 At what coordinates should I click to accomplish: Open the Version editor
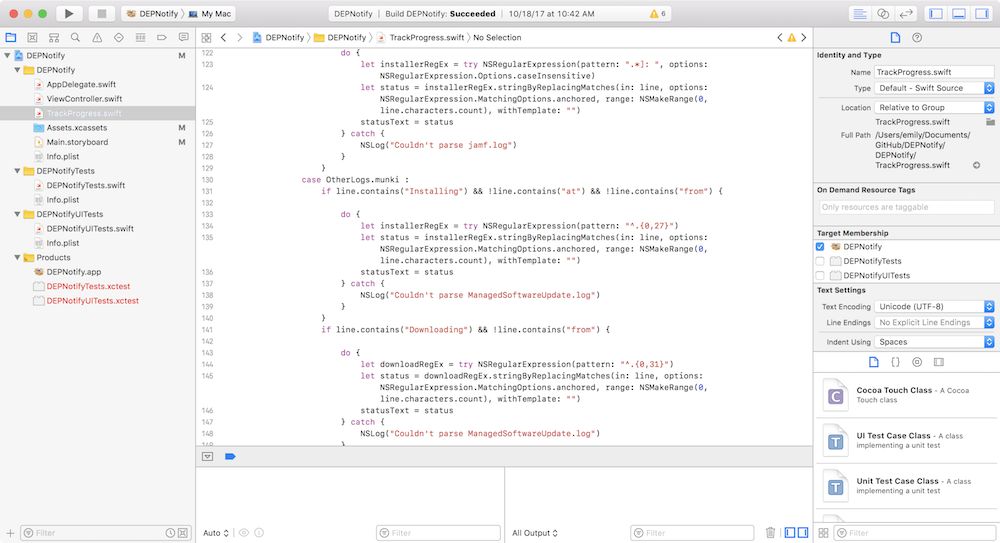click(906, 14)
